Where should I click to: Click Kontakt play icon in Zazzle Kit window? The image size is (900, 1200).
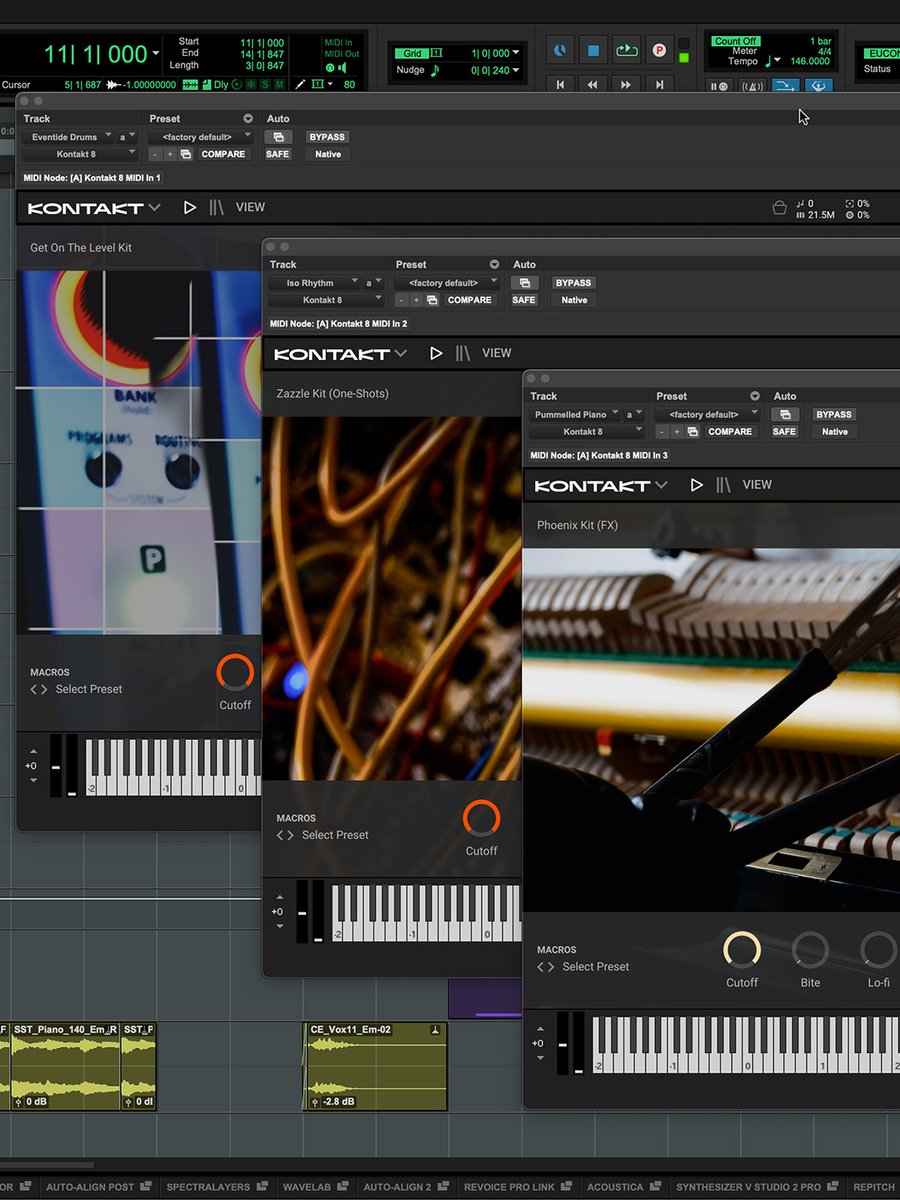pos(436,353)
